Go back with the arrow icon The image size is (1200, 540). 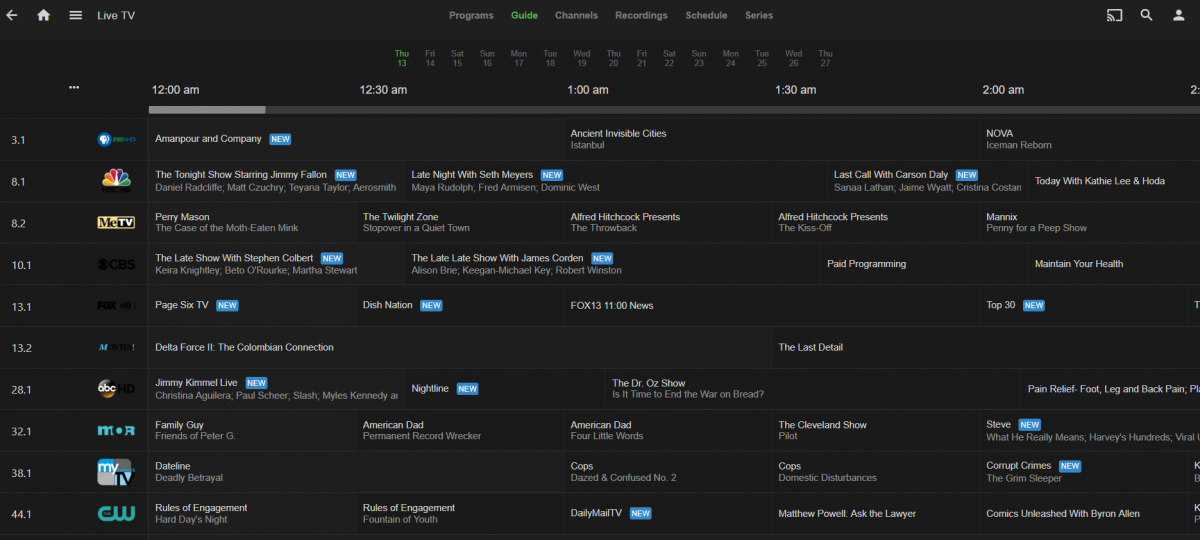tap(12, 15)
